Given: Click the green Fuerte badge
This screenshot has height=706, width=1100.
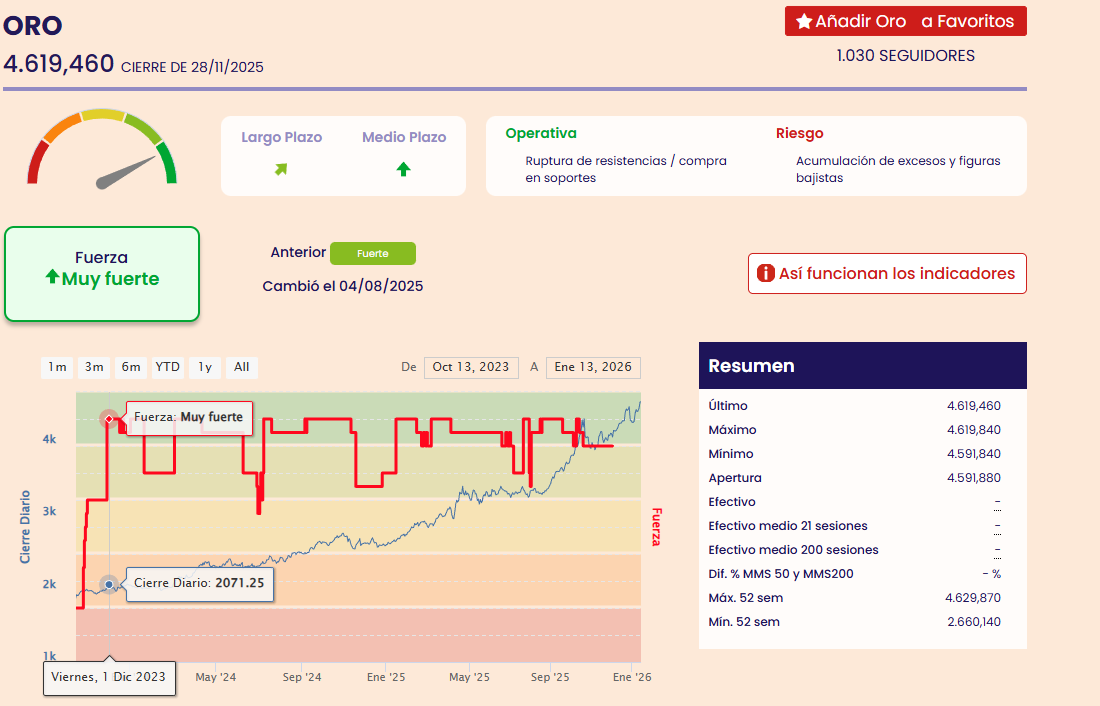Looking at the screenshot, I should [373, 253].
